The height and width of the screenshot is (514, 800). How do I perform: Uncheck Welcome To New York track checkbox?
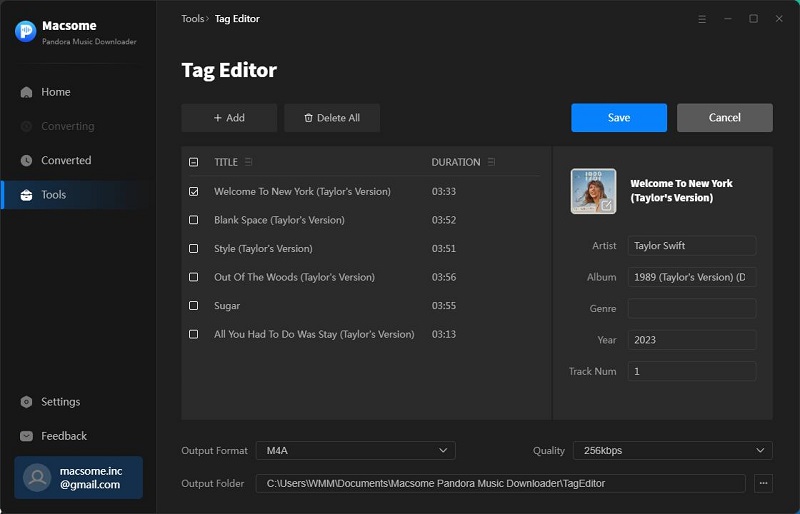[193, 191]
